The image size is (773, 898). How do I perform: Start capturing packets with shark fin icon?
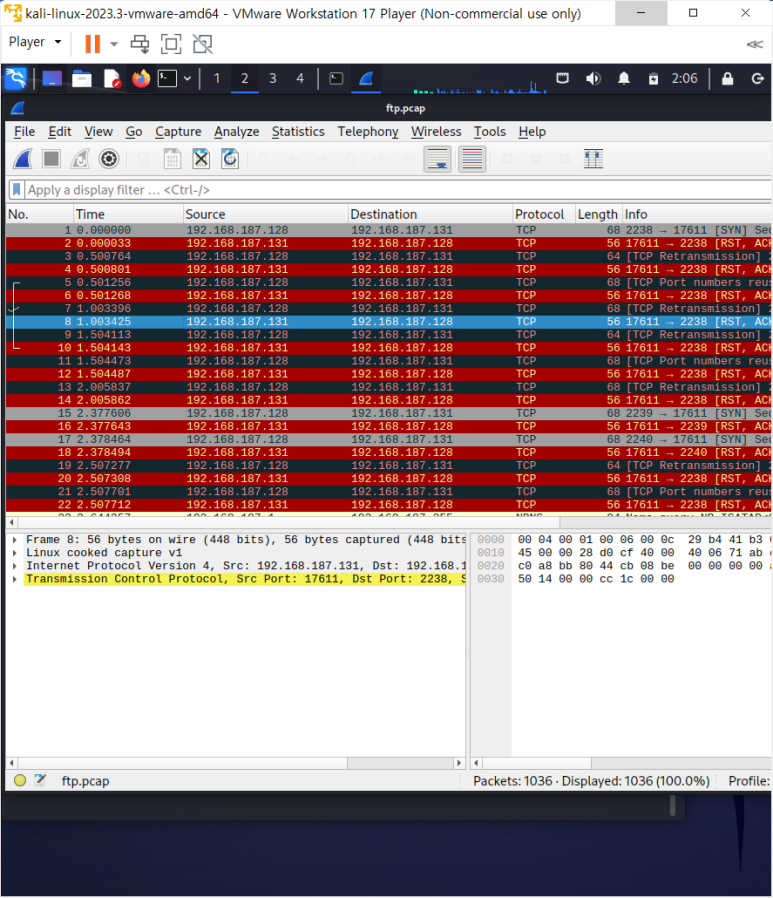point(23,159)
